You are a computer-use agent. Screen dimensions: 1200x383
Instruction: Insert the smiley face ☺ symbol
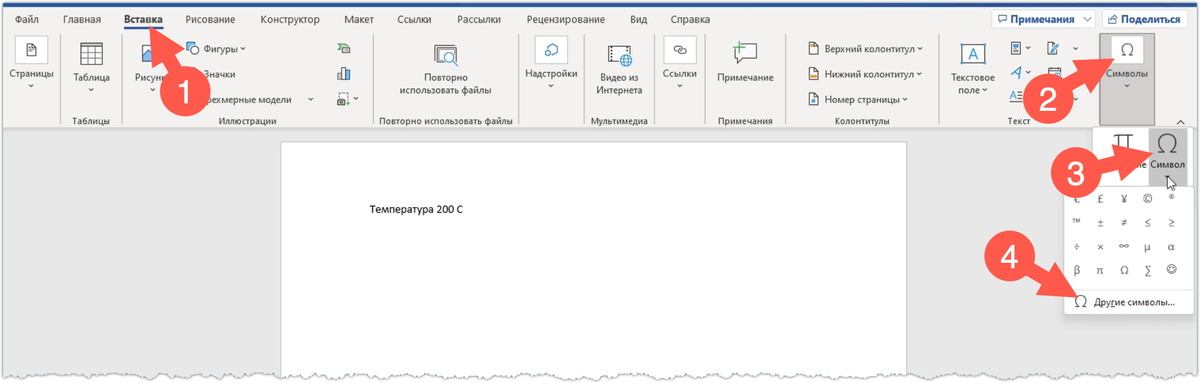(x=1171, y=270)
